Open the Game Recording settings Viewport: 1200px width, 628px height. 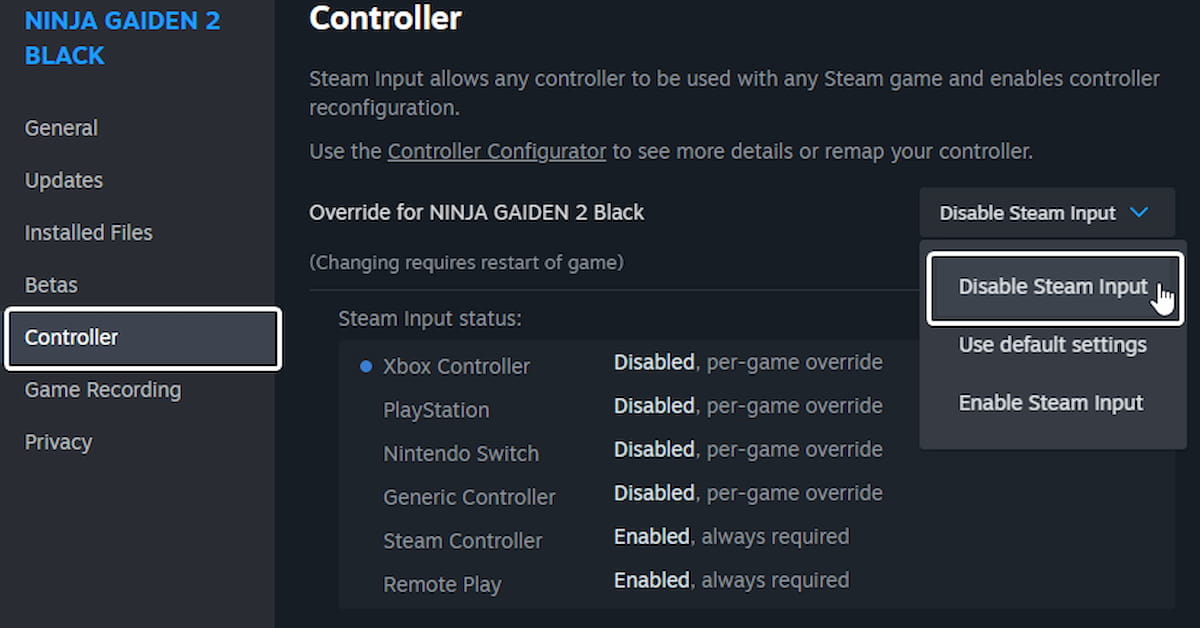(102, 390)
